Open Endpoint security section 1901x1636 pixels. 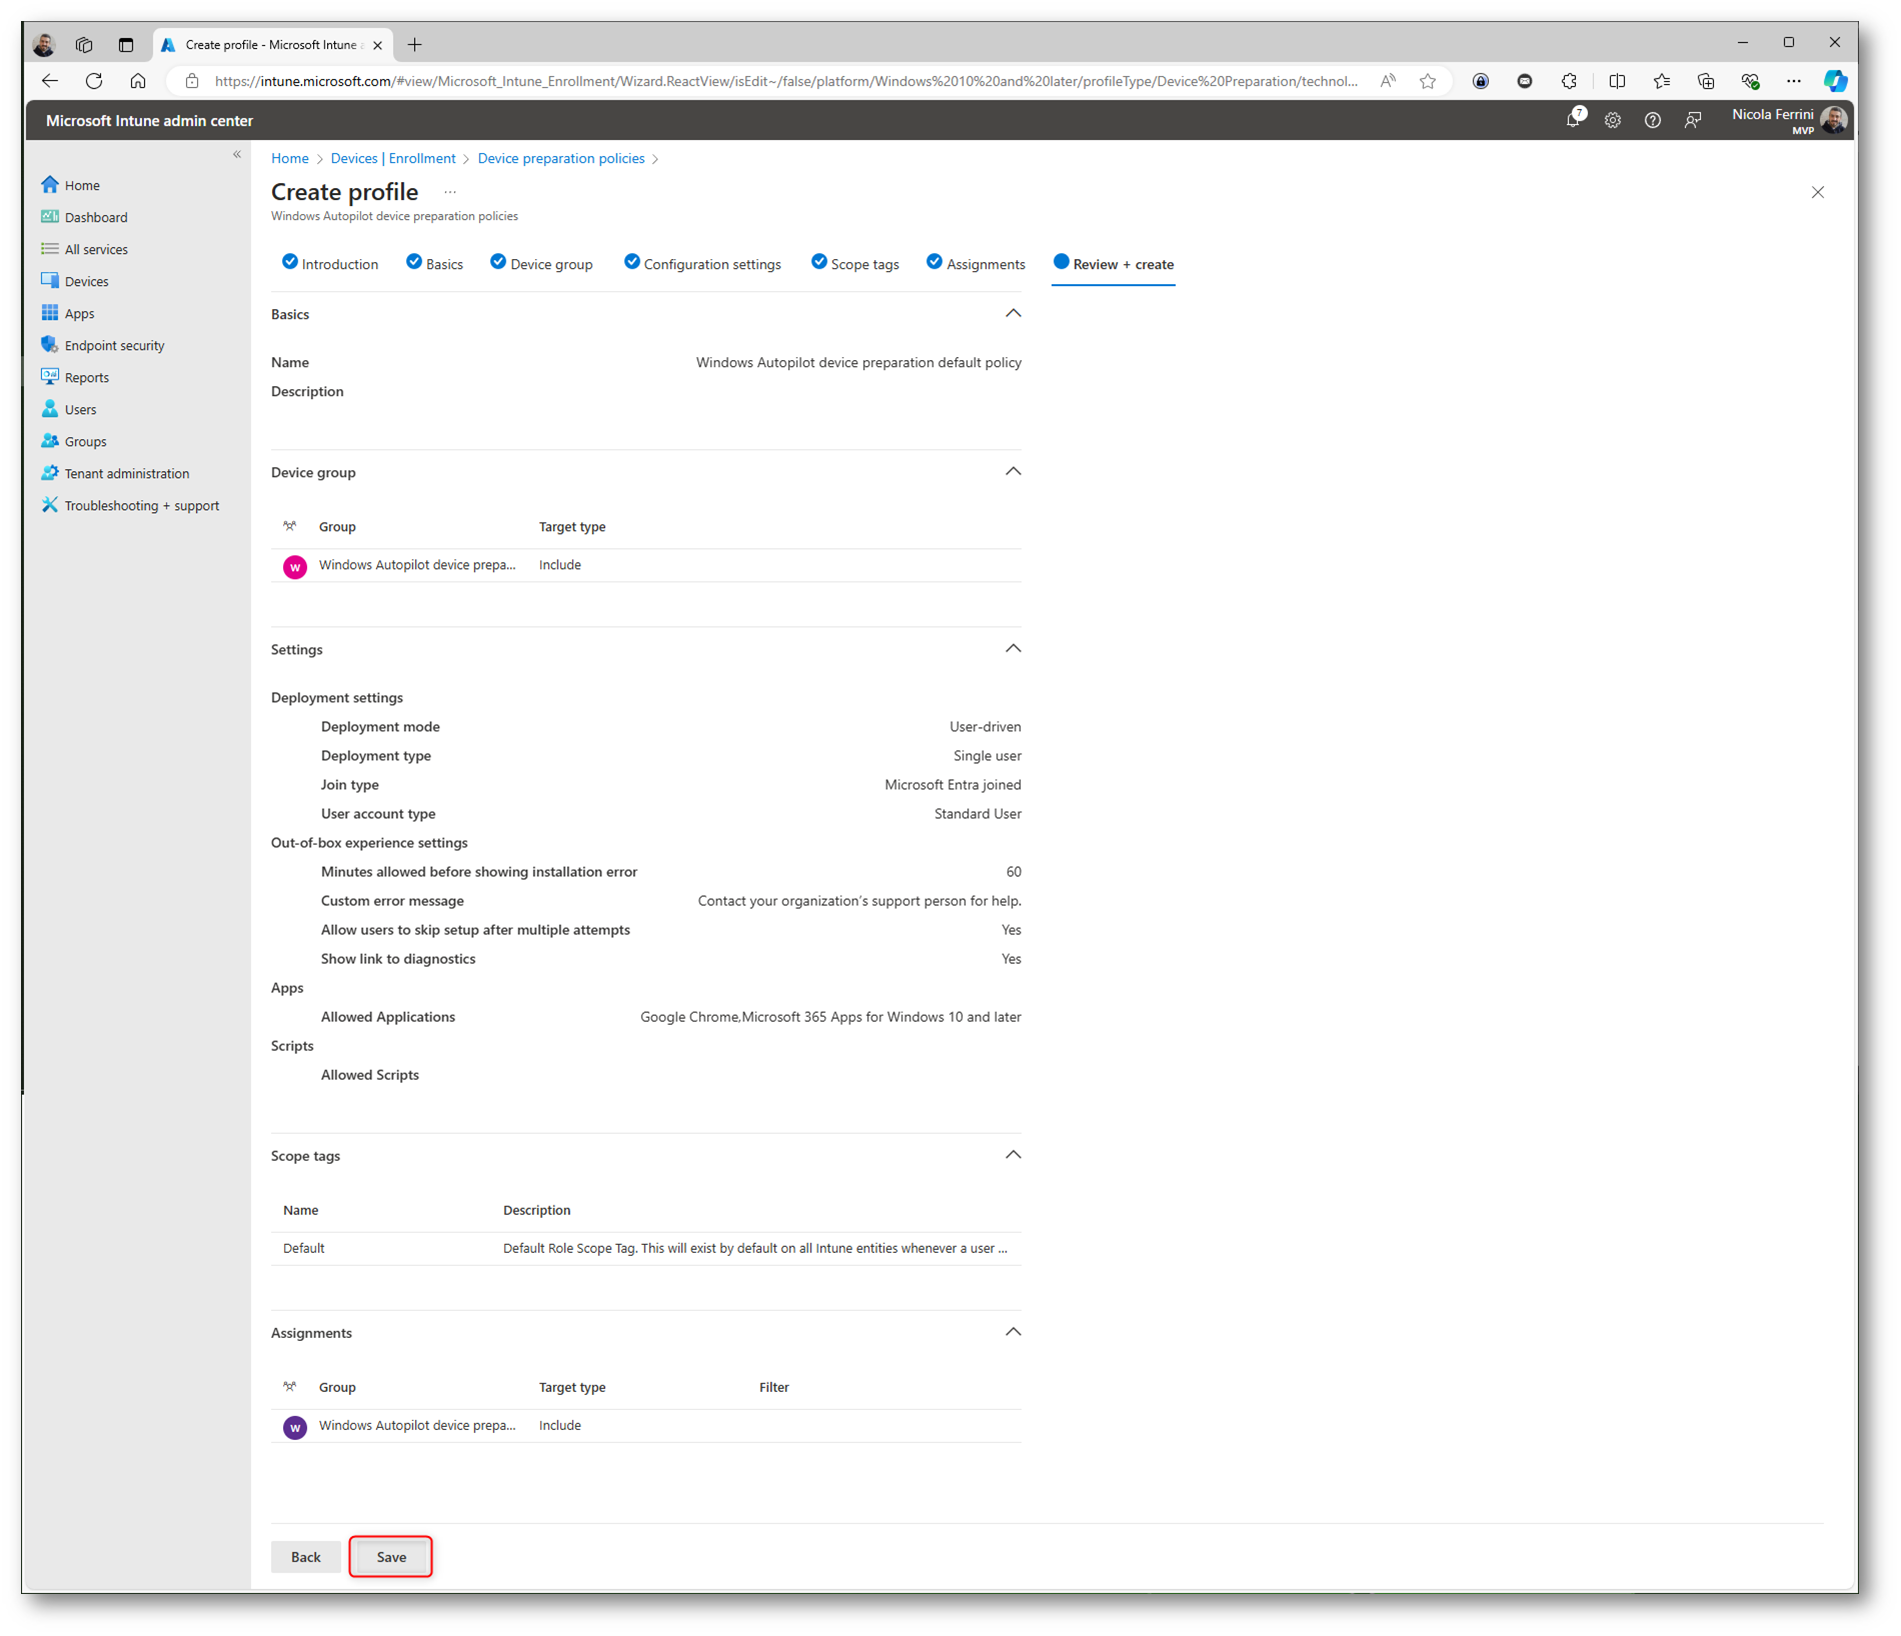click(x=103, y=345)
